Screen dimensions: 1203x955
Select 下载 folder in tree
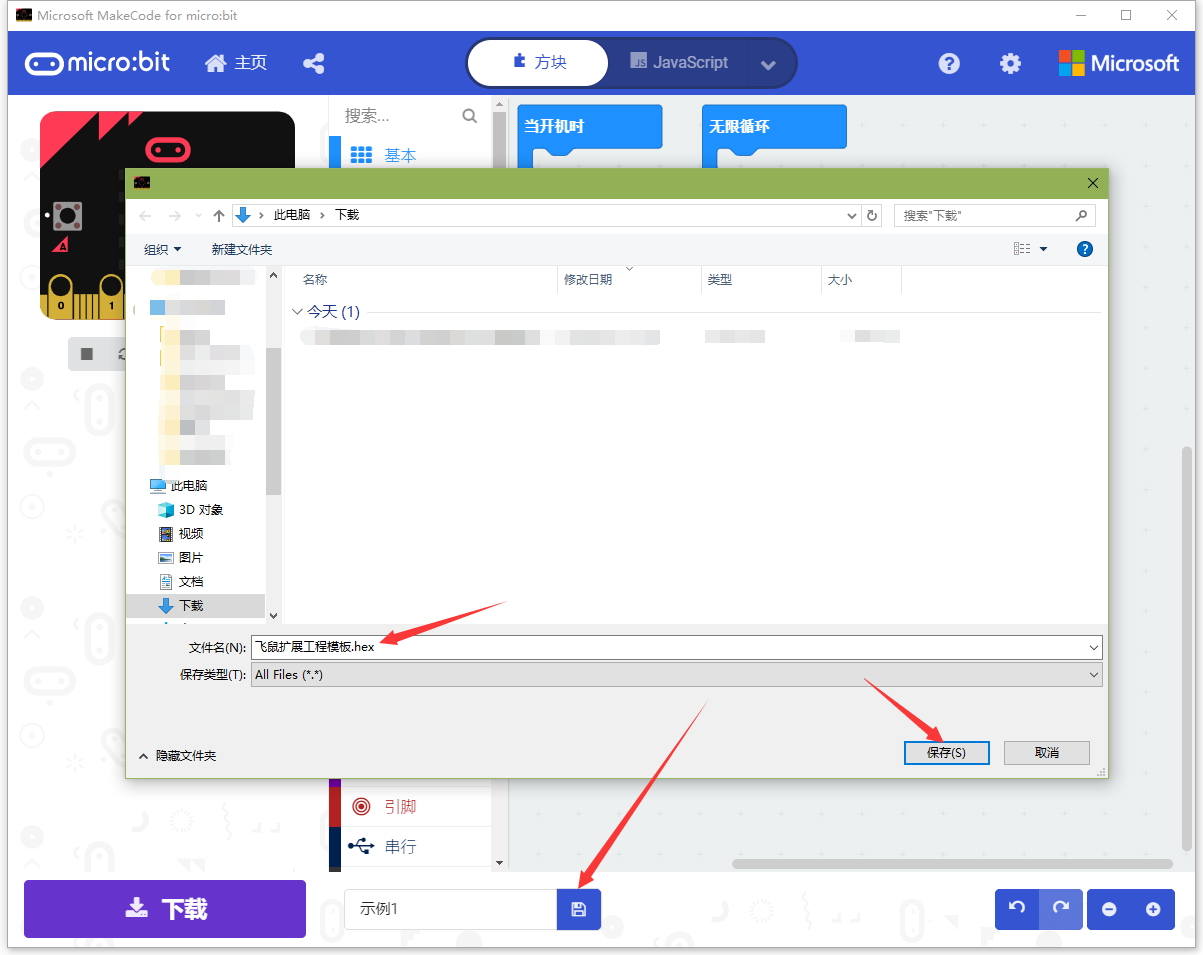tap(196, 605)
